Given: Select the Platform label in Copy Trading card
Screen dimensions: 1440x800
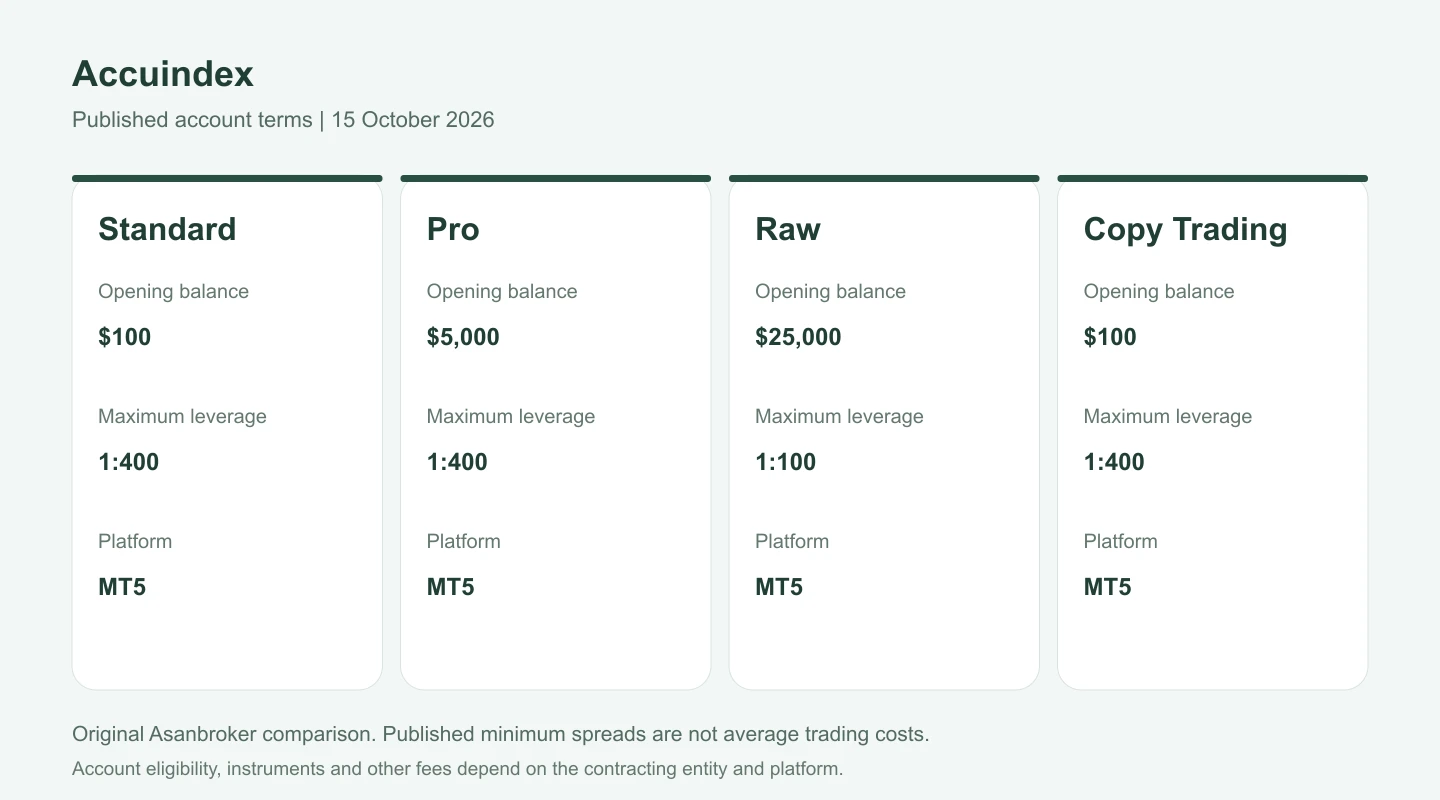Looking at the screenshot, I should [x=1121, y=542].
